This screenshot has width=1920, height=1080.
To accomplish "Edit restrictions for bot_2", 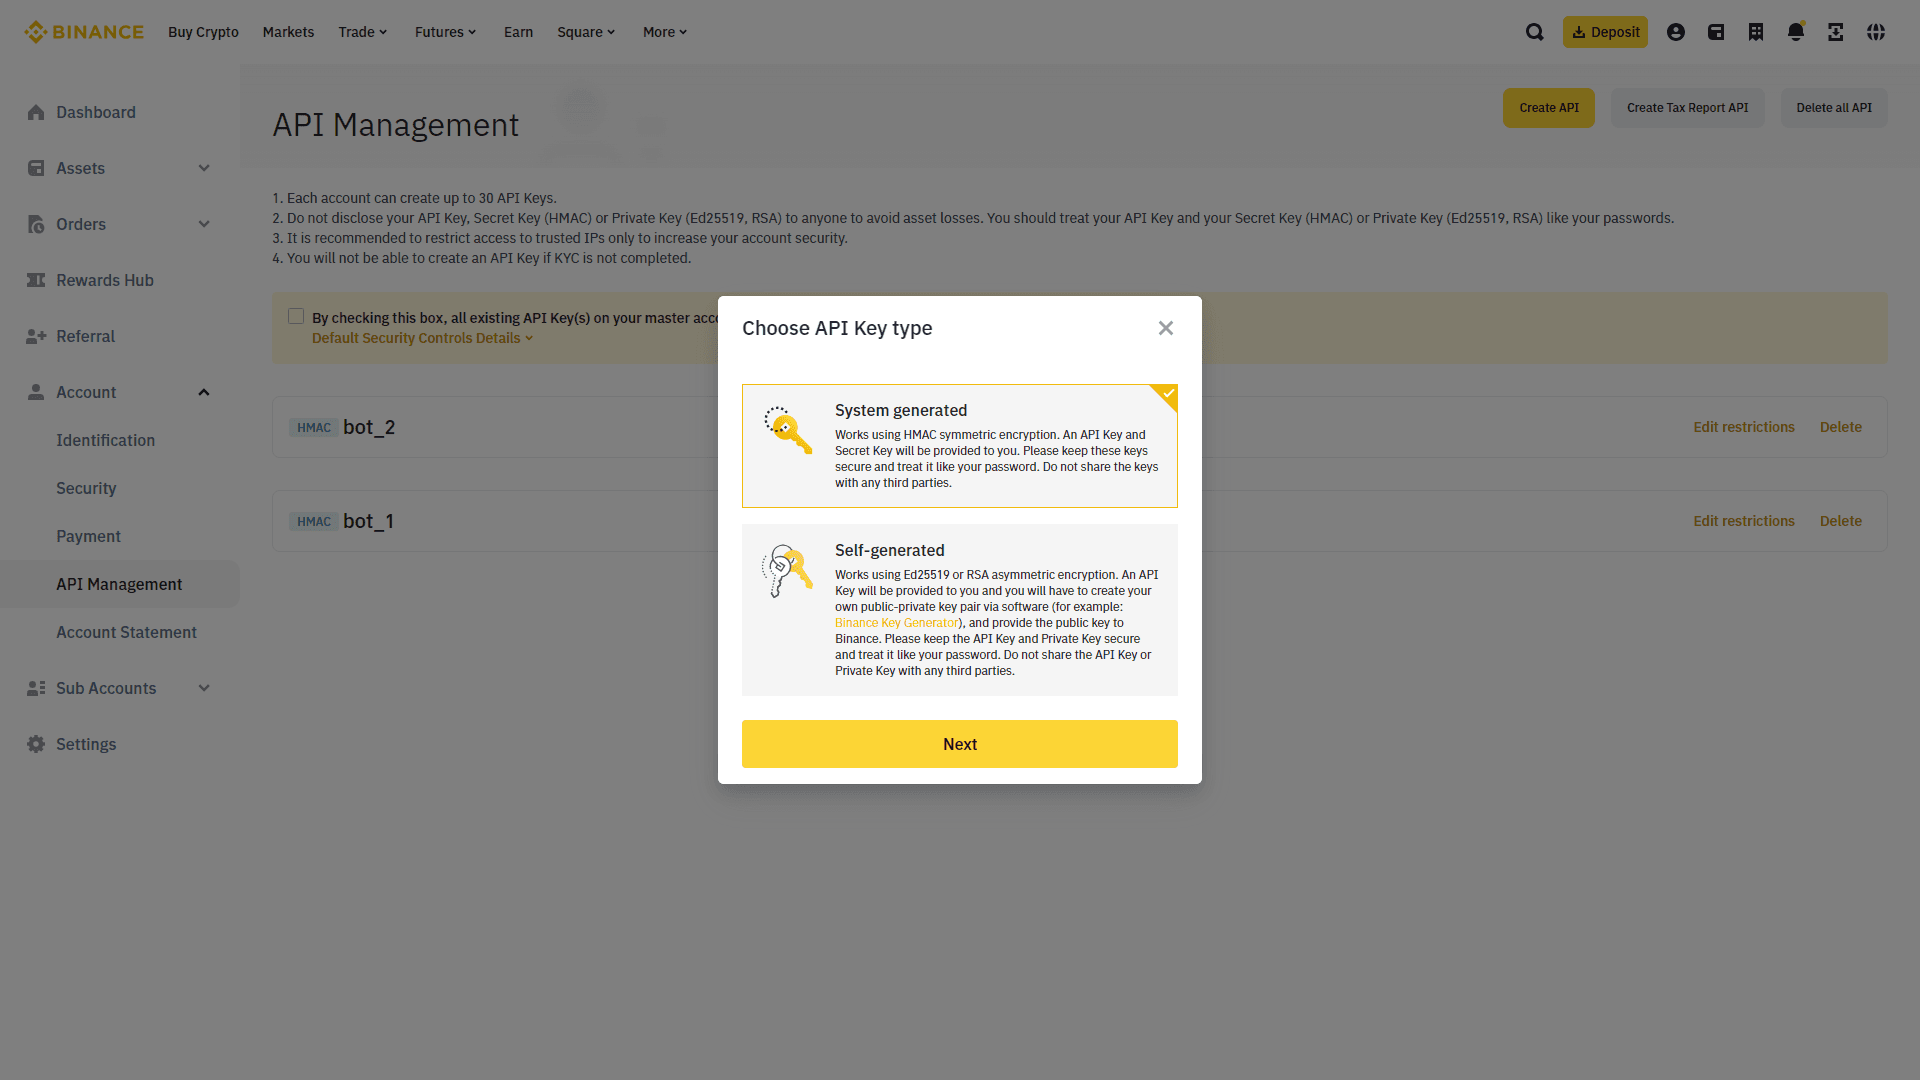I will coord(1744,427).
